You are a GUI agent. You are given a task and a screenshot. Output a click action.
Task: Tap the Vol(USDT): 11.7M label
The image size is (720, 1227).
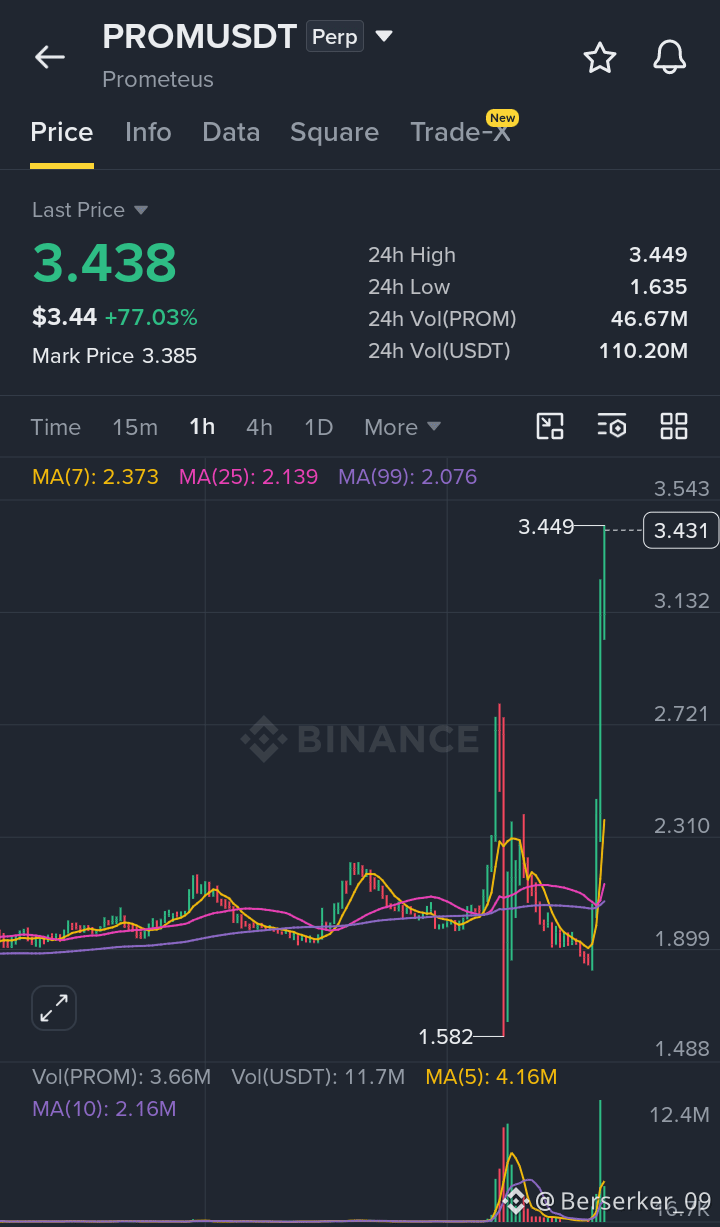point(318,1077)
